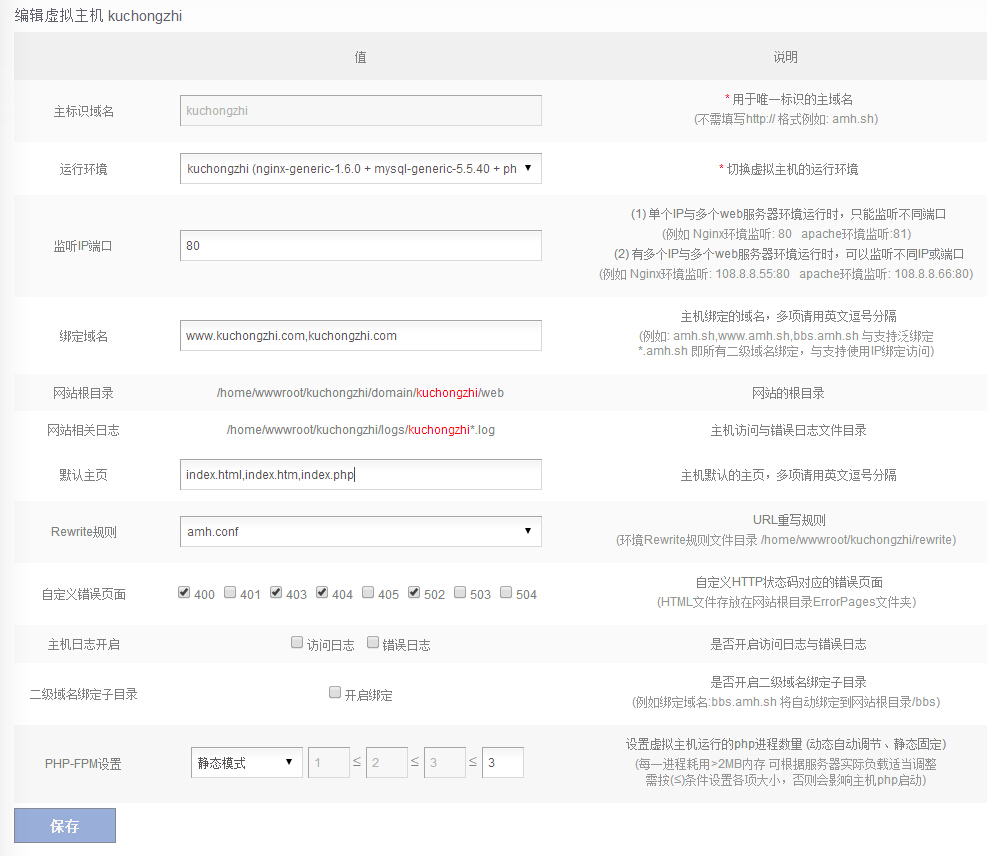Click the PHP-FPM field with value 3
The image size is (987, 856).
click(502, 763)
